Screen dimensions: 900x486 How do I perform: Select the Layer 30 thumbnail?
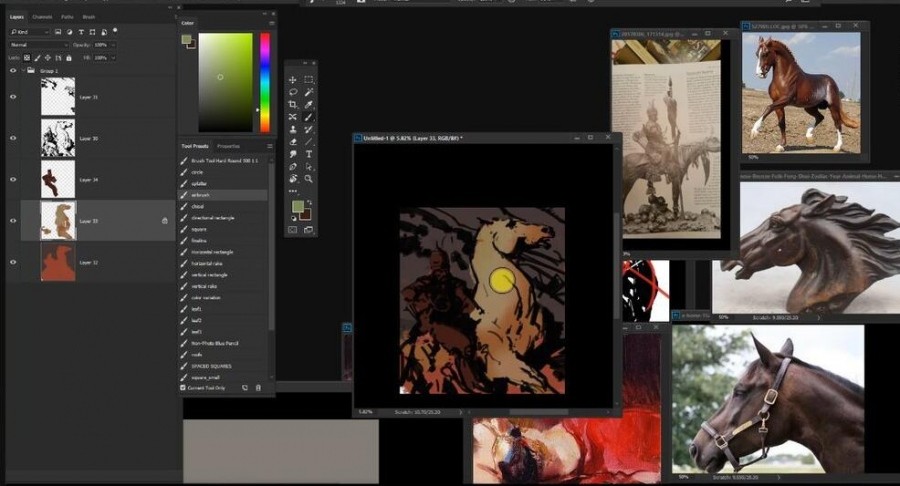pos(58,138)
